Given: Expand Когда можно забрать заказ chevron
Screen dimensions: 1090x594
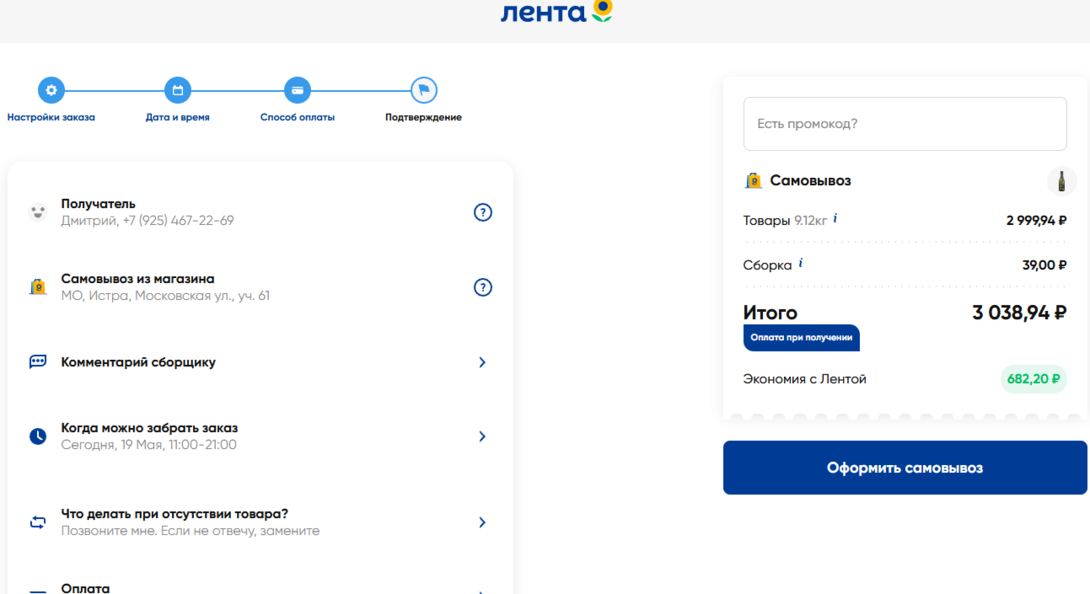Looking at the screenshot, I should pos(482,437).
